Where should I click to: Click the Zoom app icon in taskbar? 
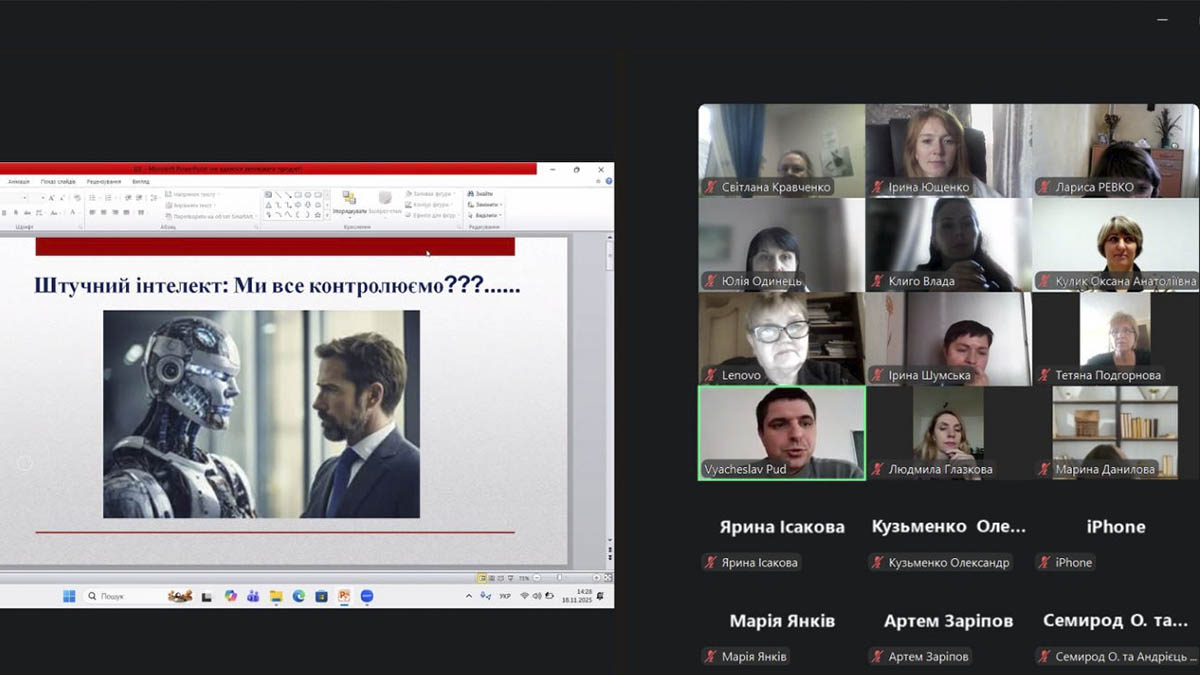367,596
